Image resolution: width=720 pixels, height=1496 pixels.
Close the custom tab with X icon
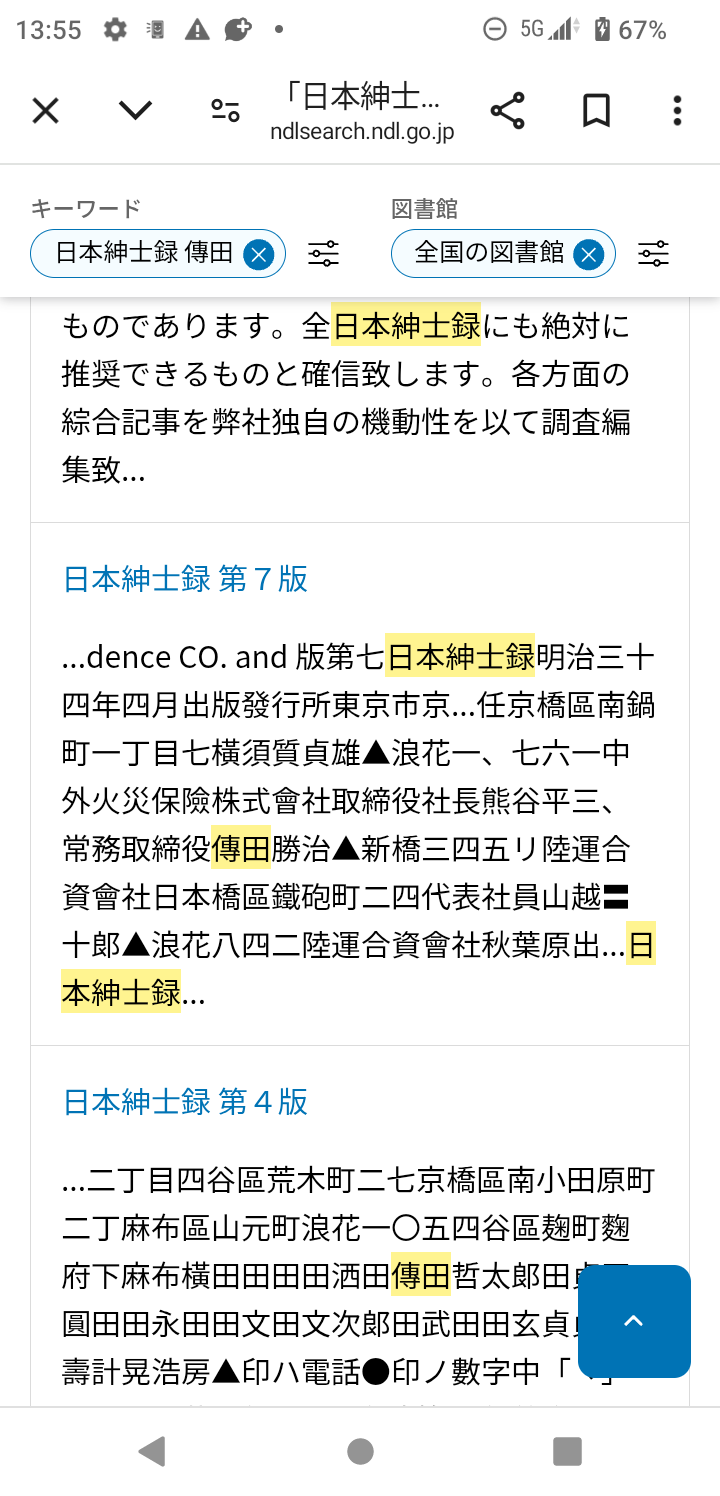[46, 111]
